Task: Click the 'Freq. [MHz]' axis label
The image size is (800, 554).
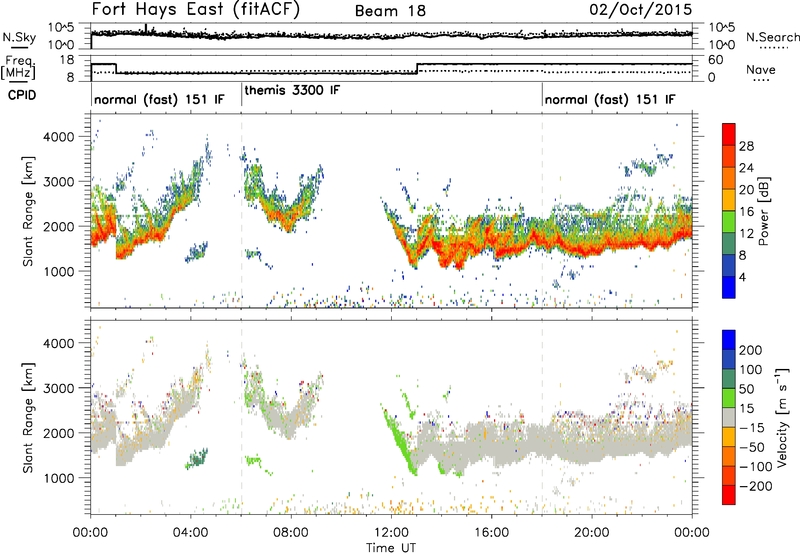Action: pyautogui.click(x=19, y=67)
